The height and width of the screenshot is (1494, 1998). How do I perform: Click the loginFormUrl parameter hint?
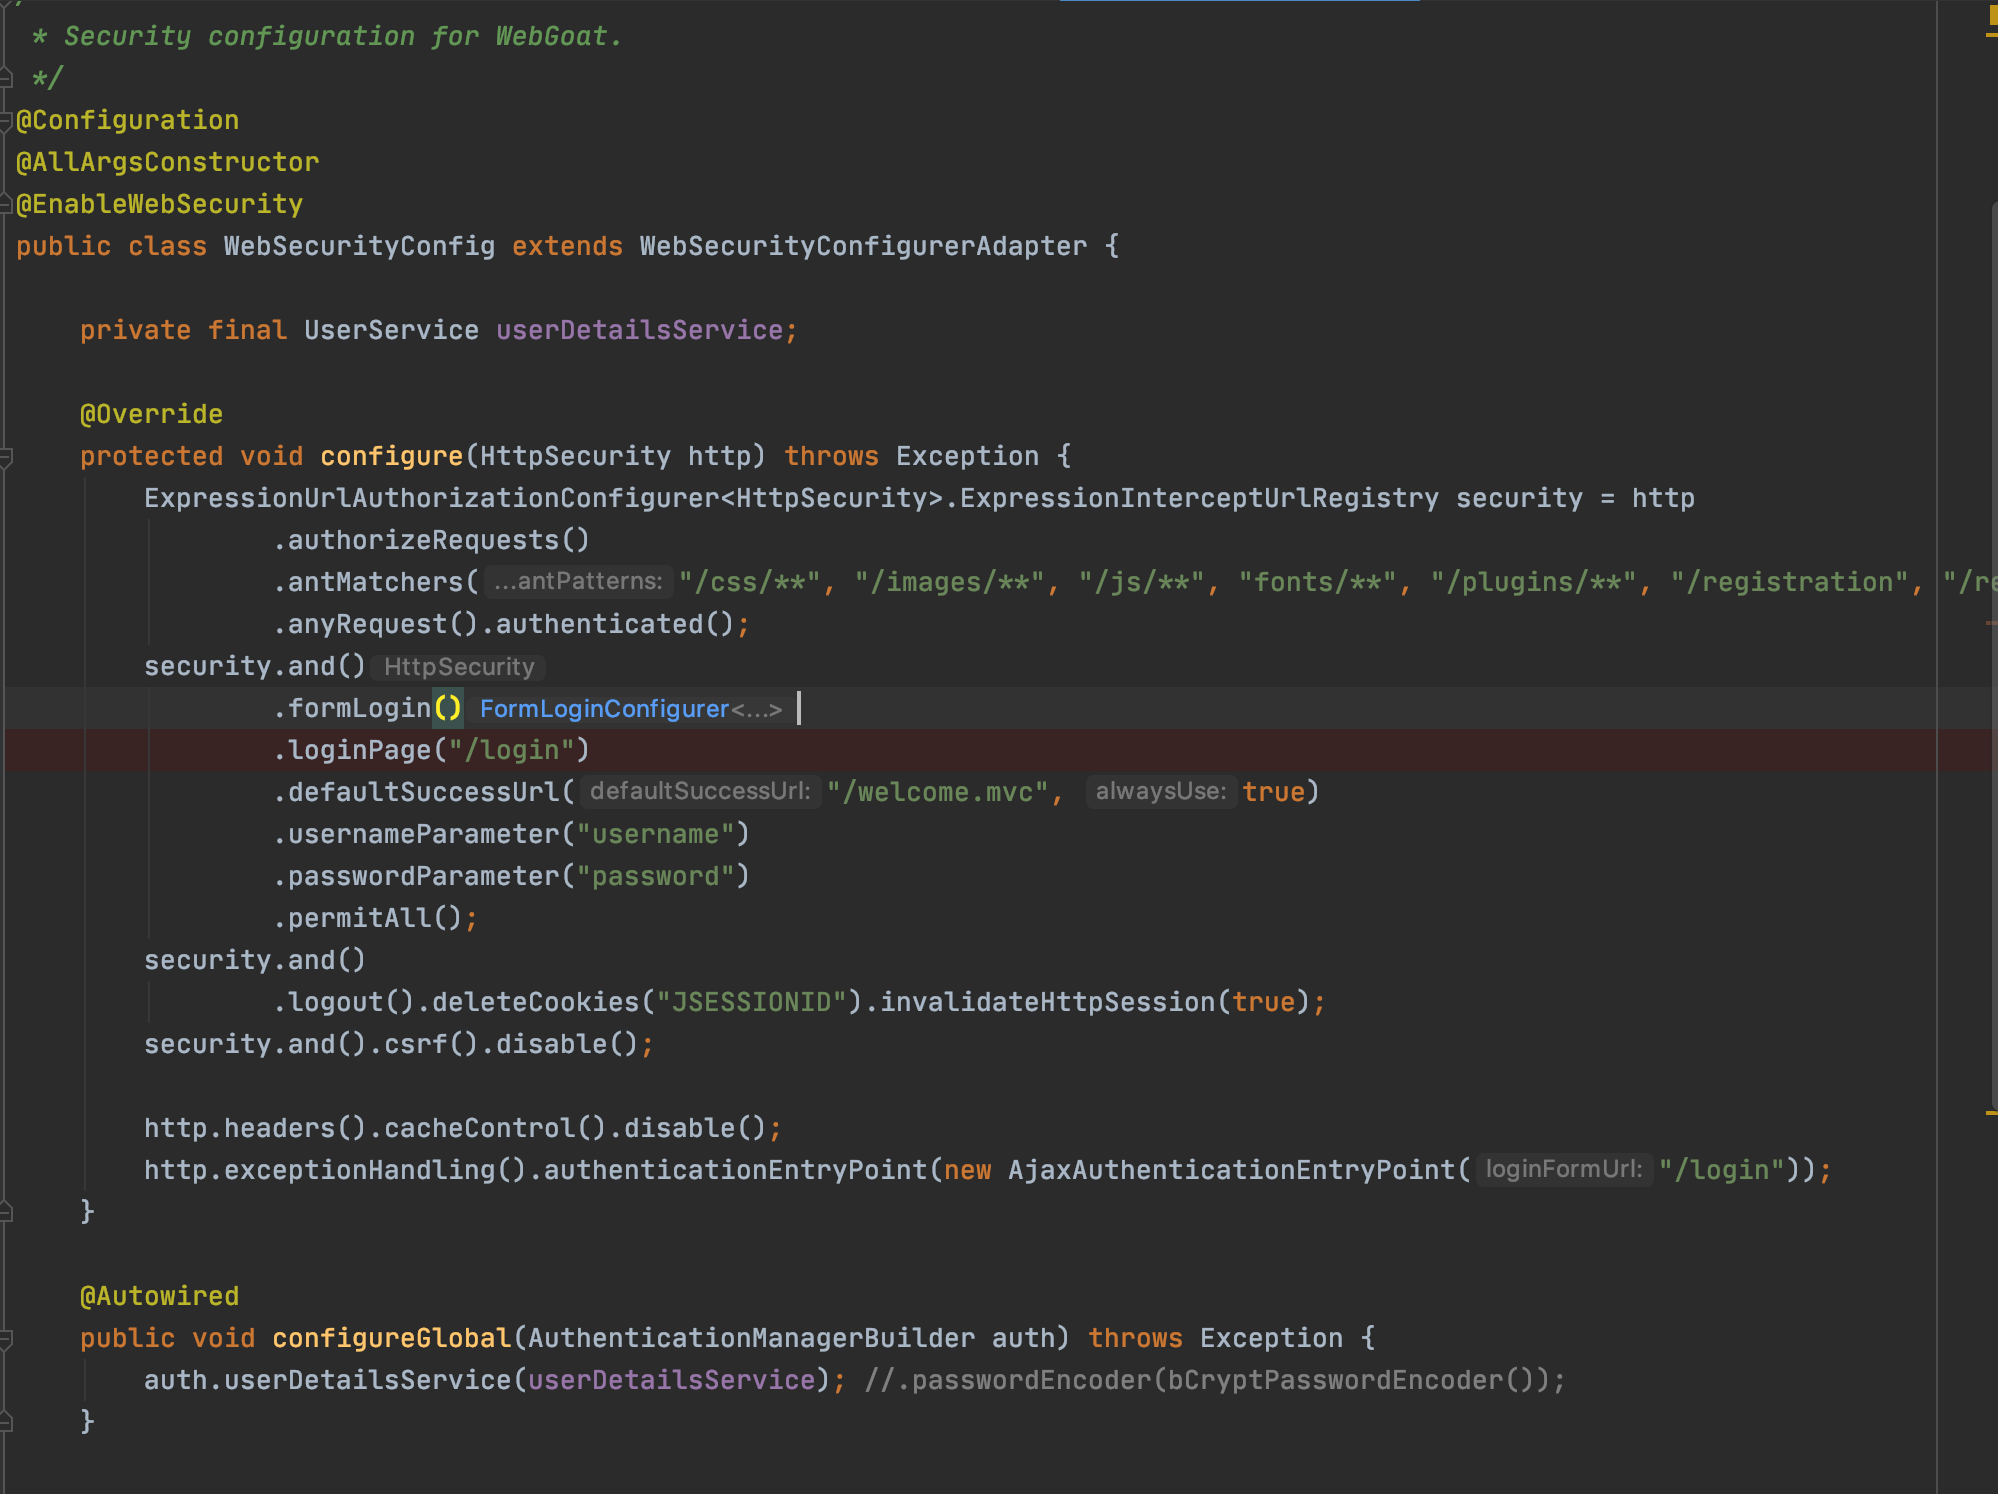(1563, 1170)
